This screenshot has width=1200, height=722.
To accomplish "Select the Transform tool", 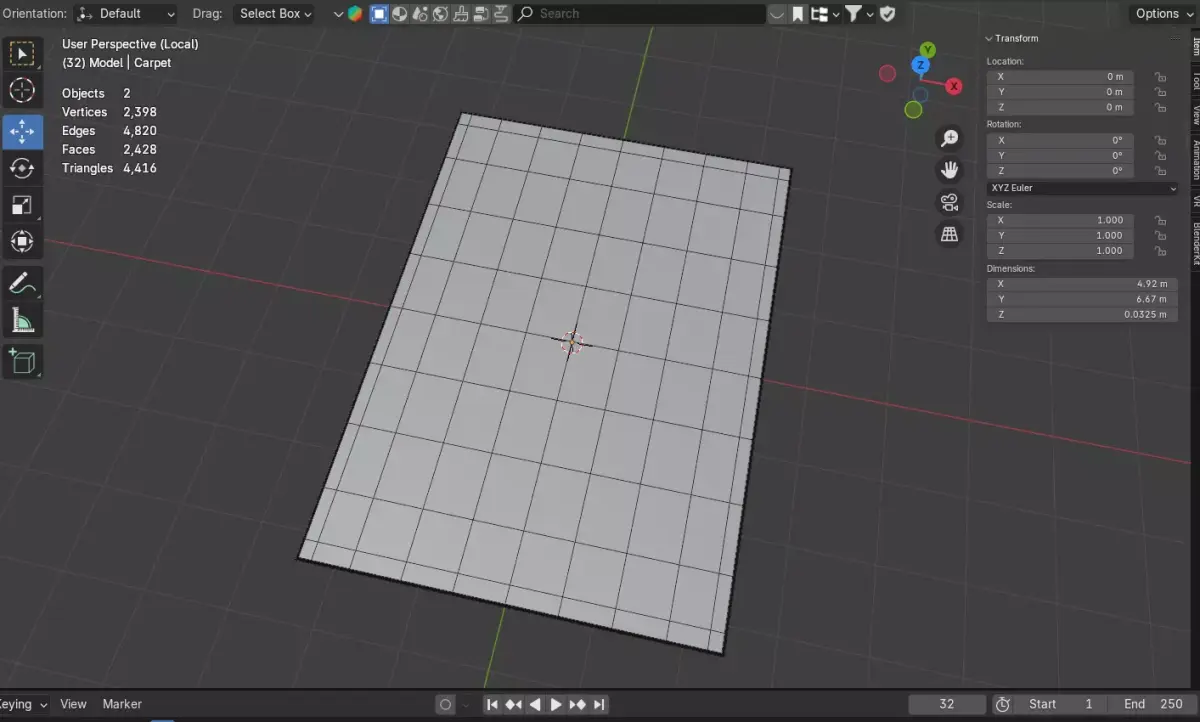I will pos(22,242).
